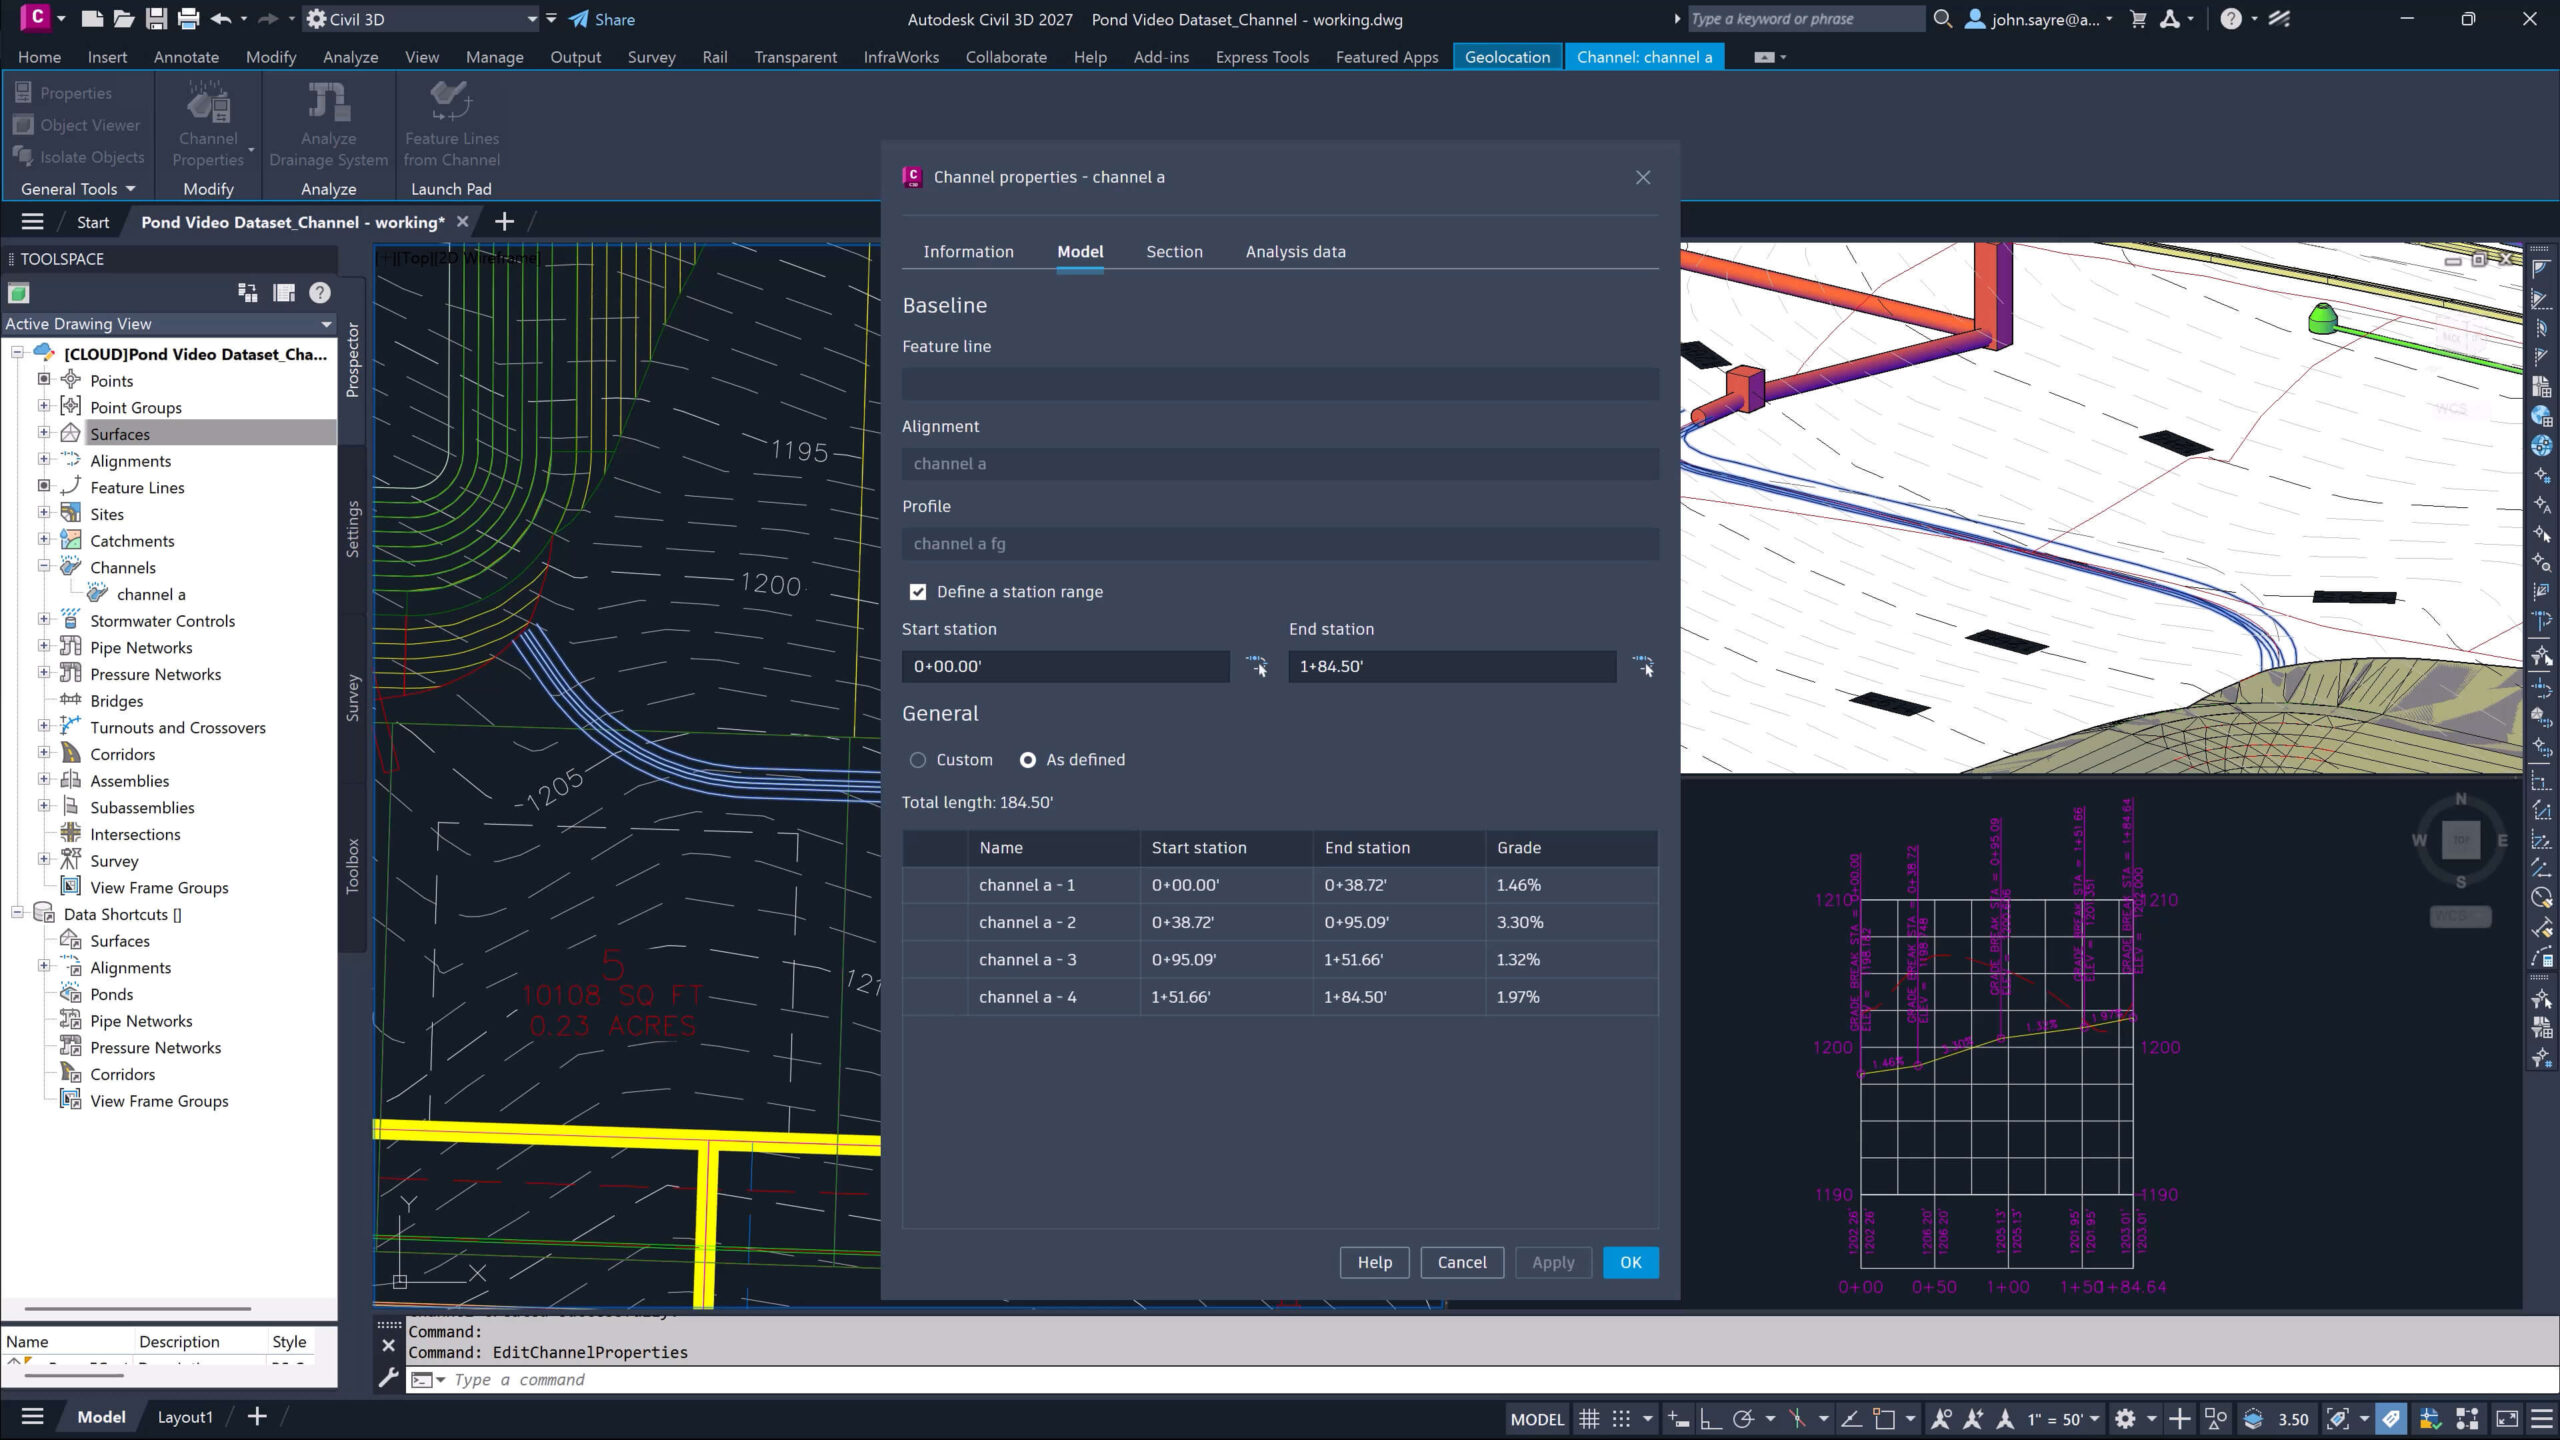The image size is (2560, 1440).
Task: Click the Toolspace panorama display icon
Action: coord(284,293)
